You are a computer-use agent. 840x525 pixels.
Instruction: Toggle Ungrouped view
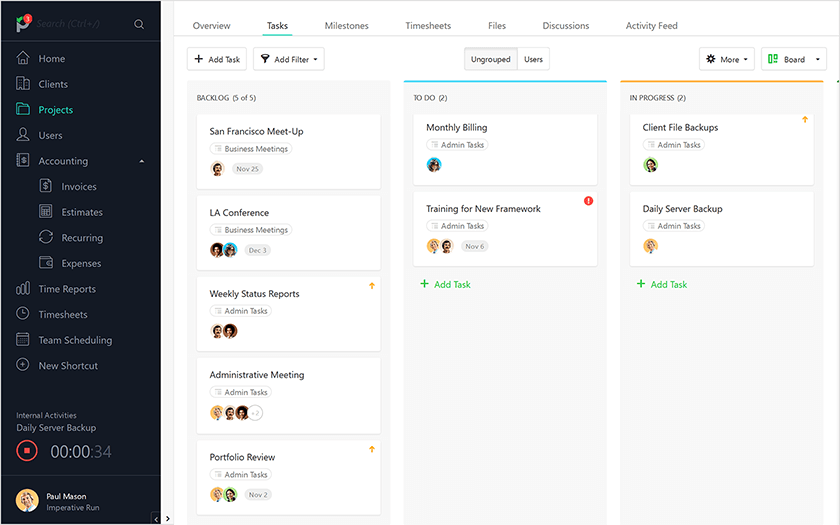(491, 59)
